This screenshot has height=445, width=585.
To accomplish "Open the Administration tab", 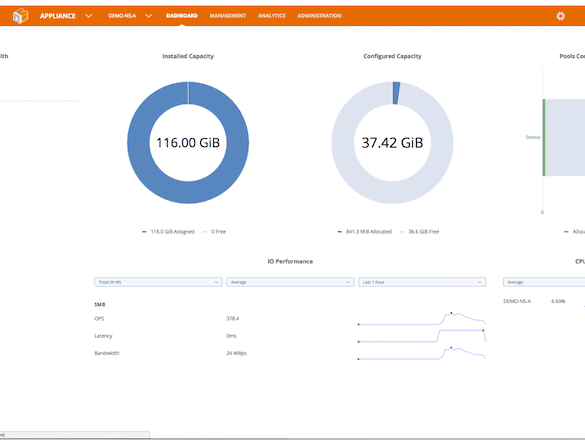I will (319, 16).
